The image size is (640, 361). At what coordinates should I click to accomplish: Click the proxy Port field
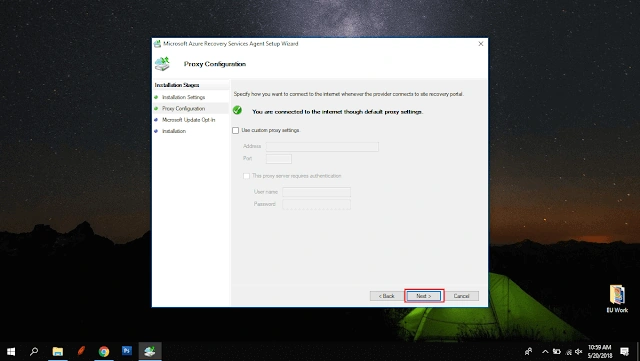[279, 159]
